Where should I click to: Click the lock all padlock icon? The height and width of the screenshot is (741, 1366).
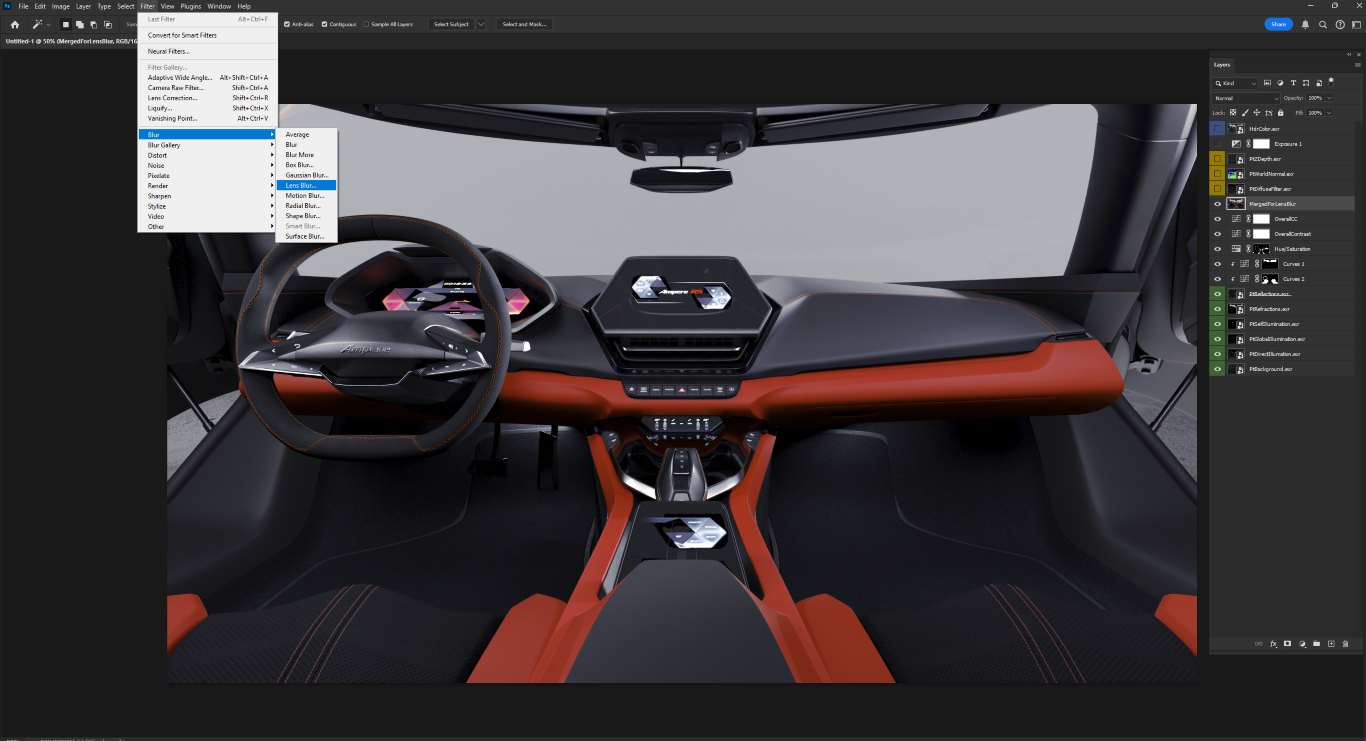[1280, 113]
